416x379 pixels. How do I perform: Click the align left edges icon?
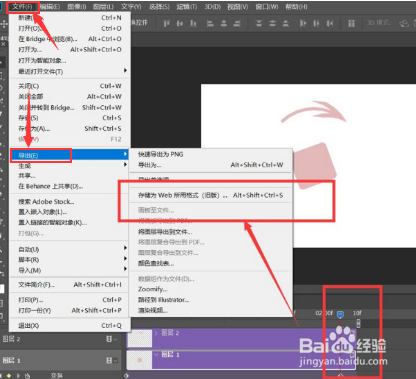(210, 23)
